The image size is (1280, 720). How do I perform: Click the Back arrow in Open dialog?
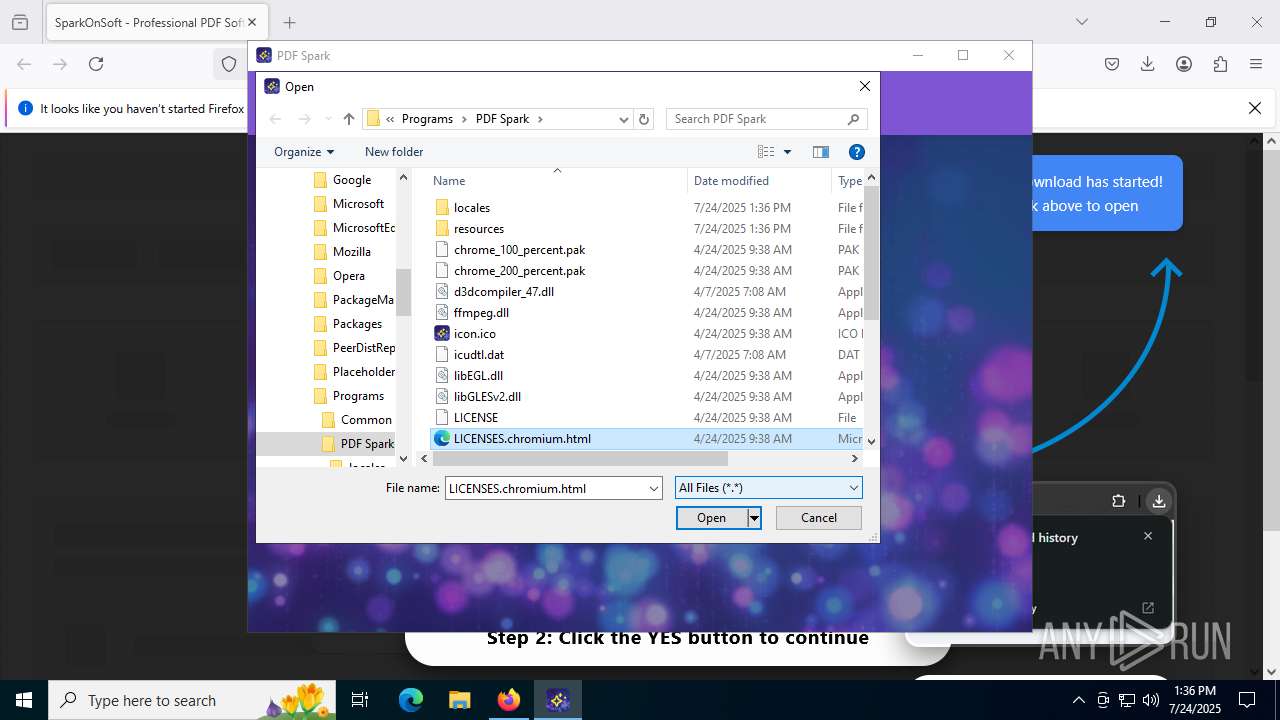[276, 119]
